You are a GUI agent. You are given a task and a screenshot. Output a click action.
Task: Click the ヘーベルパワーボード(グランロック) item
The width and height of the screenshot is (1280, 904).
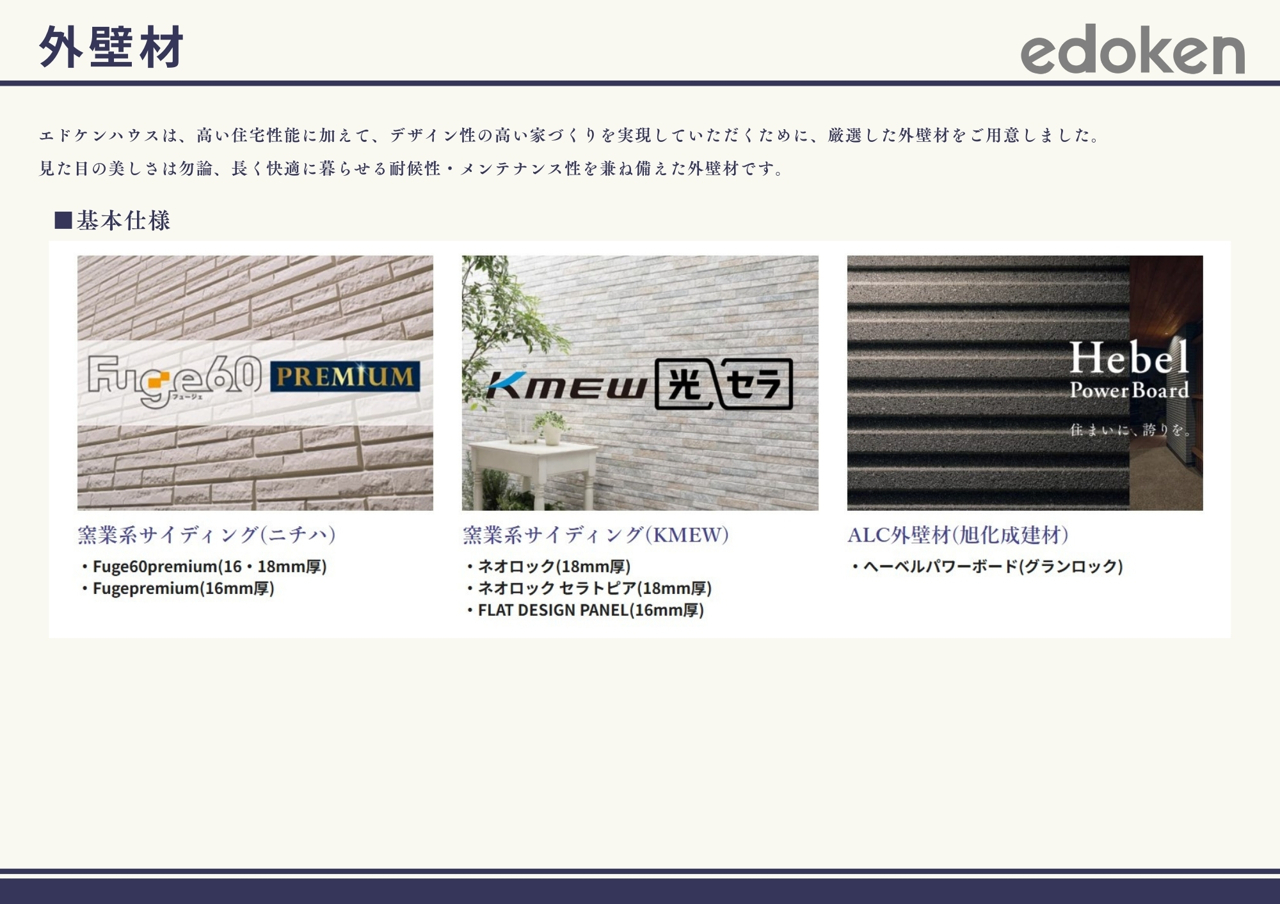tap(992, 566)
